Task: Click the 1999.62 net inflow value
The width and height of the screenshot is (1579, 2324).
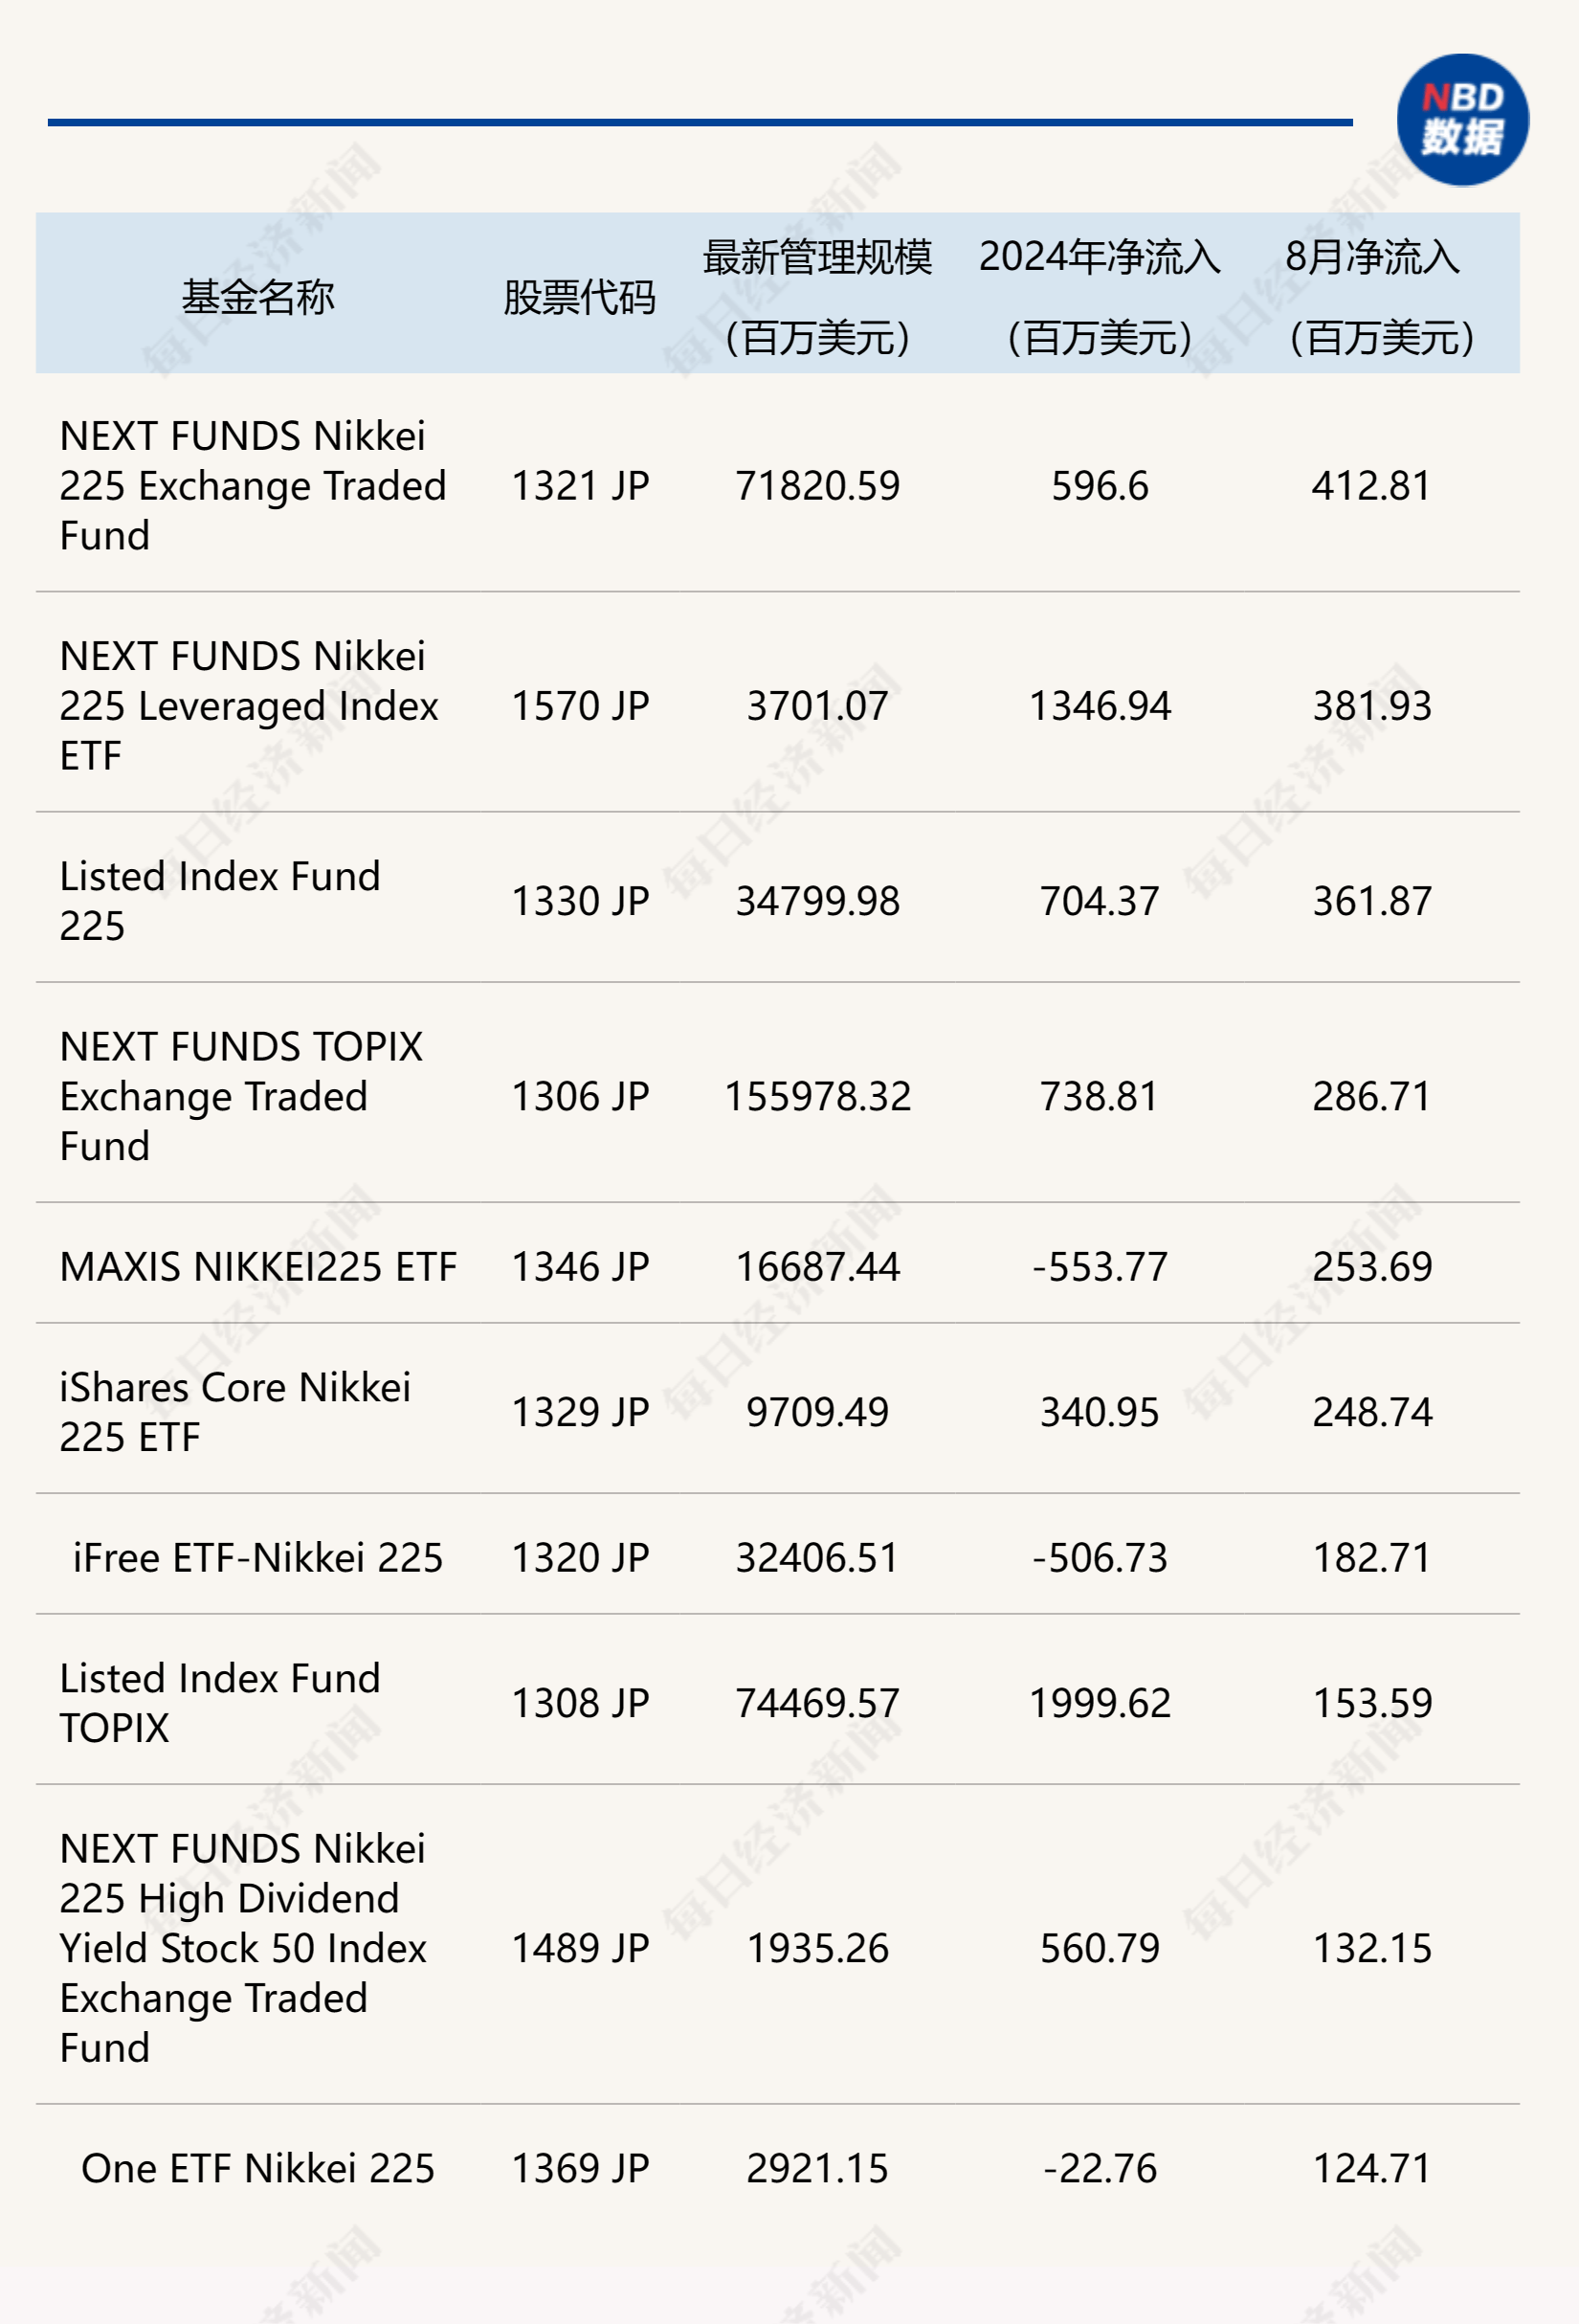Action: [x=1099, y=1703]
